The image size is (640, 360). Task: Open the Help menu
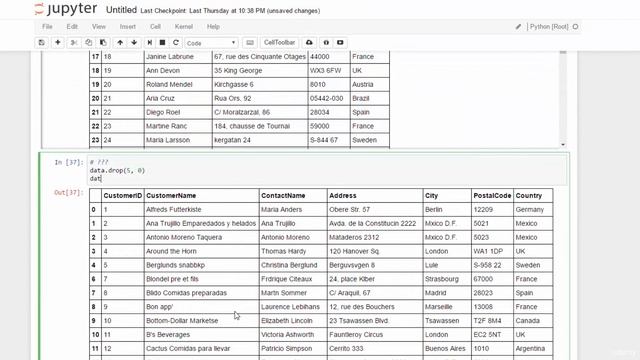213,27
